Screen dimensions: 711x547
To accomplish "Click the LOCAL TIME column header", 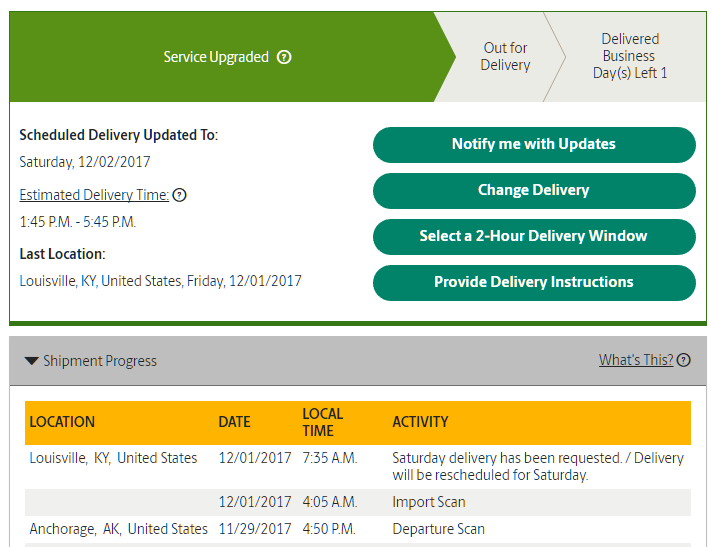I will coord(323,422).
